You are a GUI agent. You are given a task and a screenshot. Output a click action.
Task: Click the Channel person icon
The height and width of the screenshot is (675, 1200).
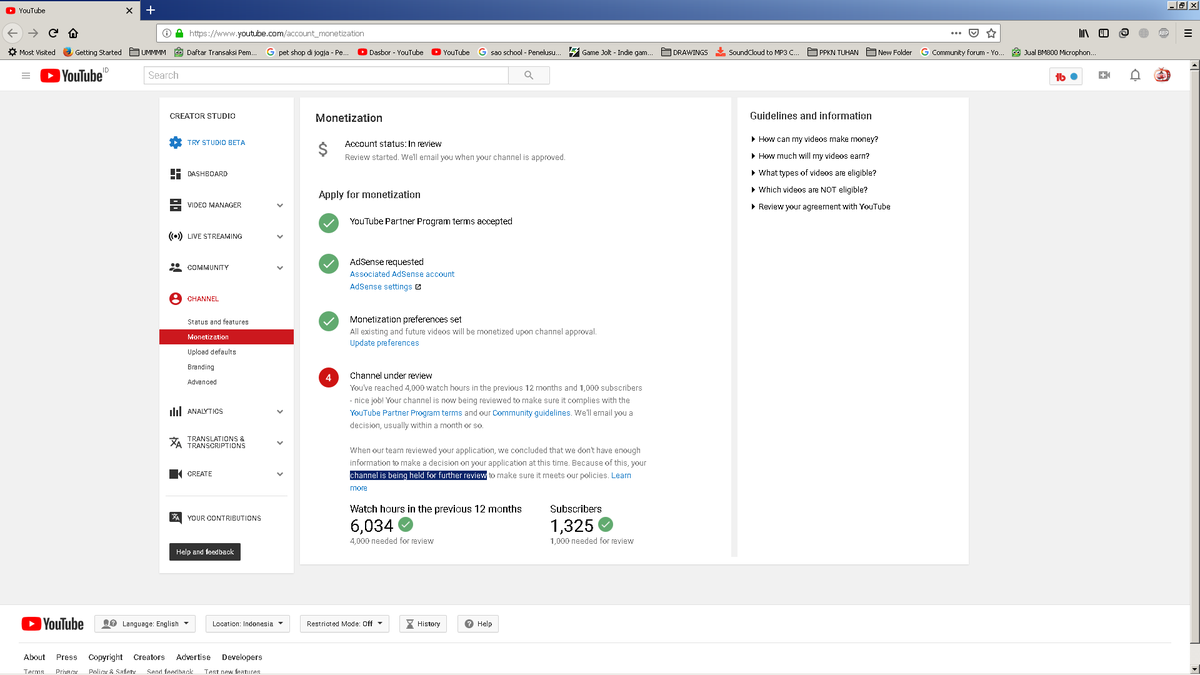(x=175, y=299)
